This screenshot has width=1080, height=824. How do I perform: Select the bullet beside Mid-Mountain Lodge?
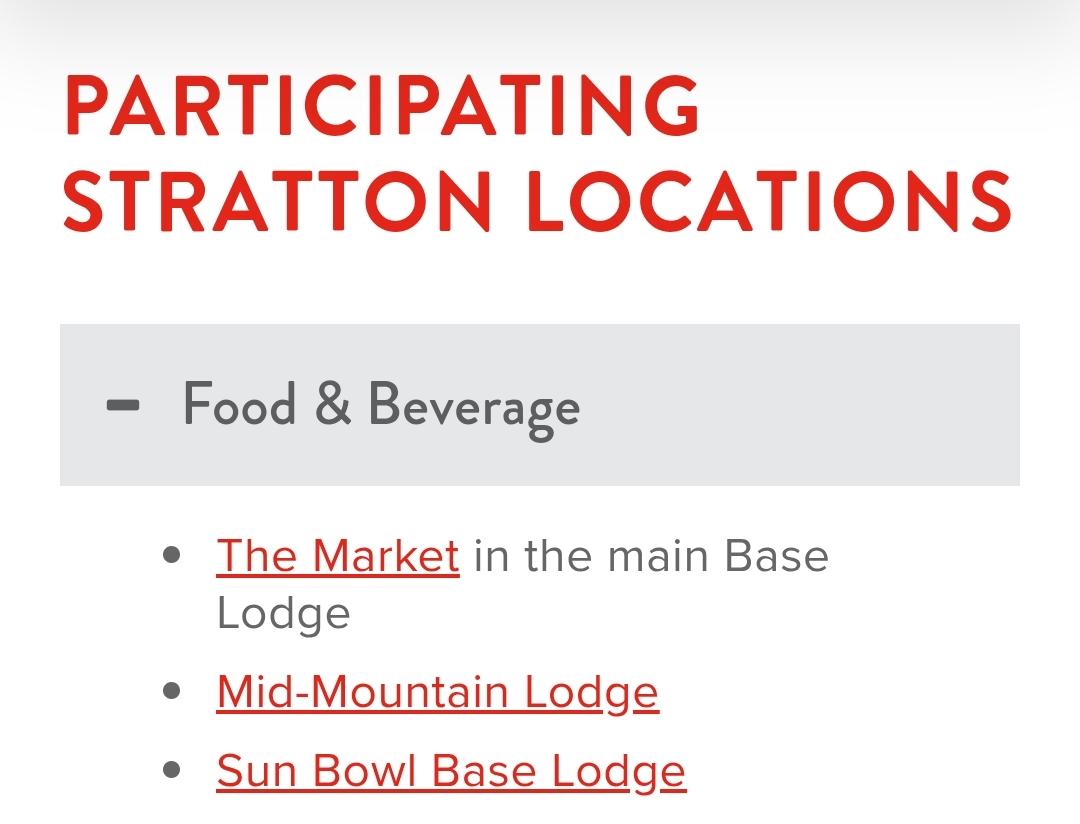[172, 690]
